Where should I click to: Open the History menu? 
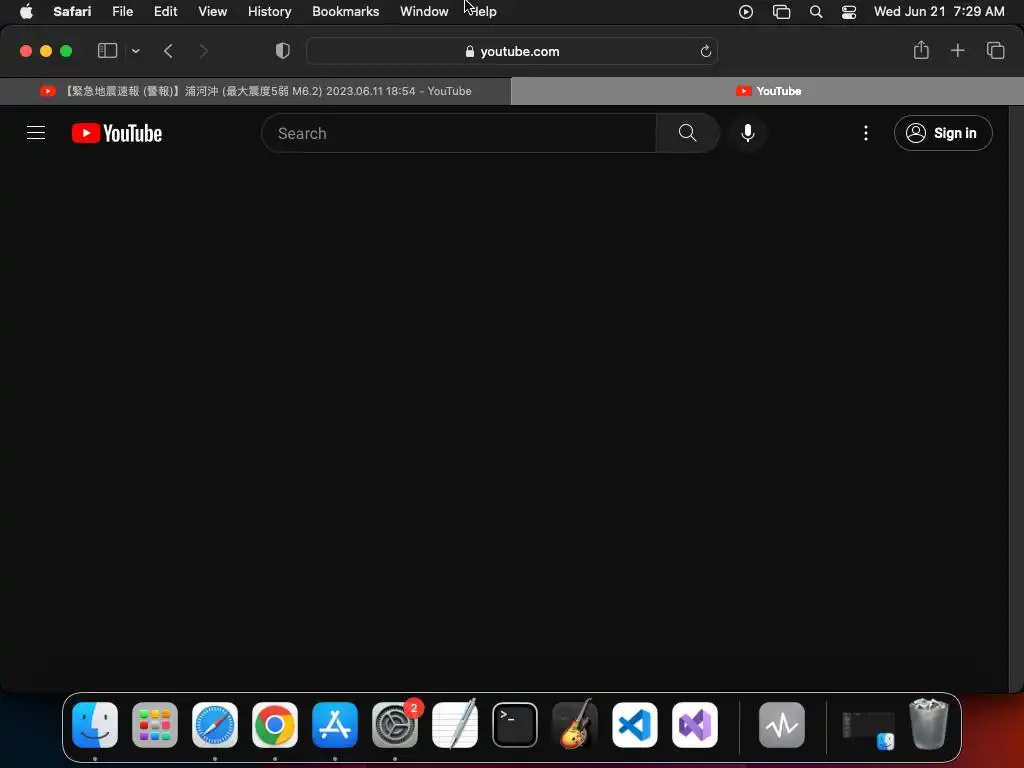point(269,11)
